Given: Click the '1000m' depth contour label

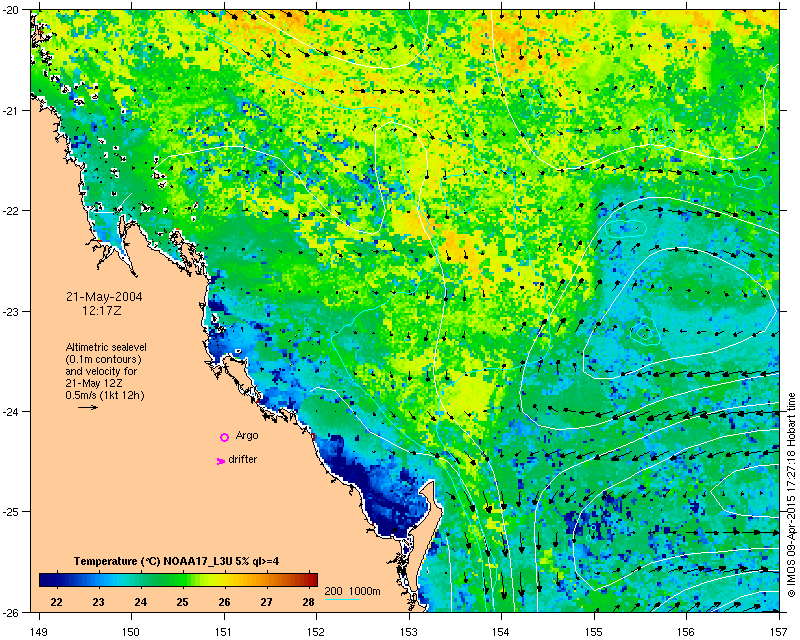Looking at the screenshot, I should click(365, 592).
